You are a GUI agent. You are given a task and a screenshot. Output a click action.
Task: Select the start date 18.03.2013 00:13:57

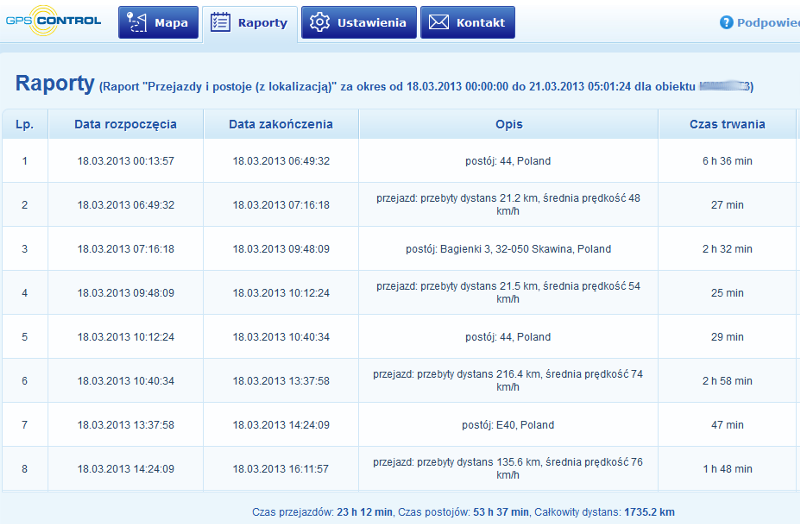[x=126, y=161]
